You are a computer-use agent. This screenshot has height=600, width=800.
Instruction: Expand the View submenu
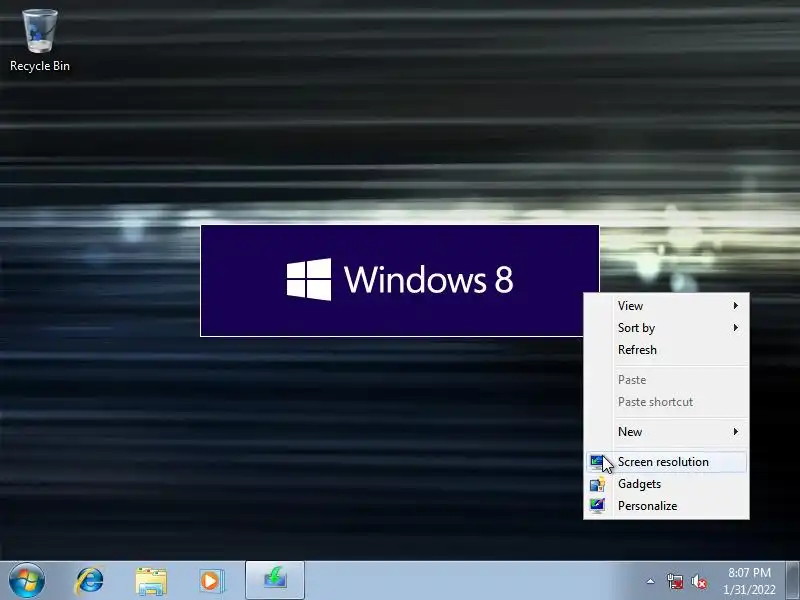tap(666, 306)
